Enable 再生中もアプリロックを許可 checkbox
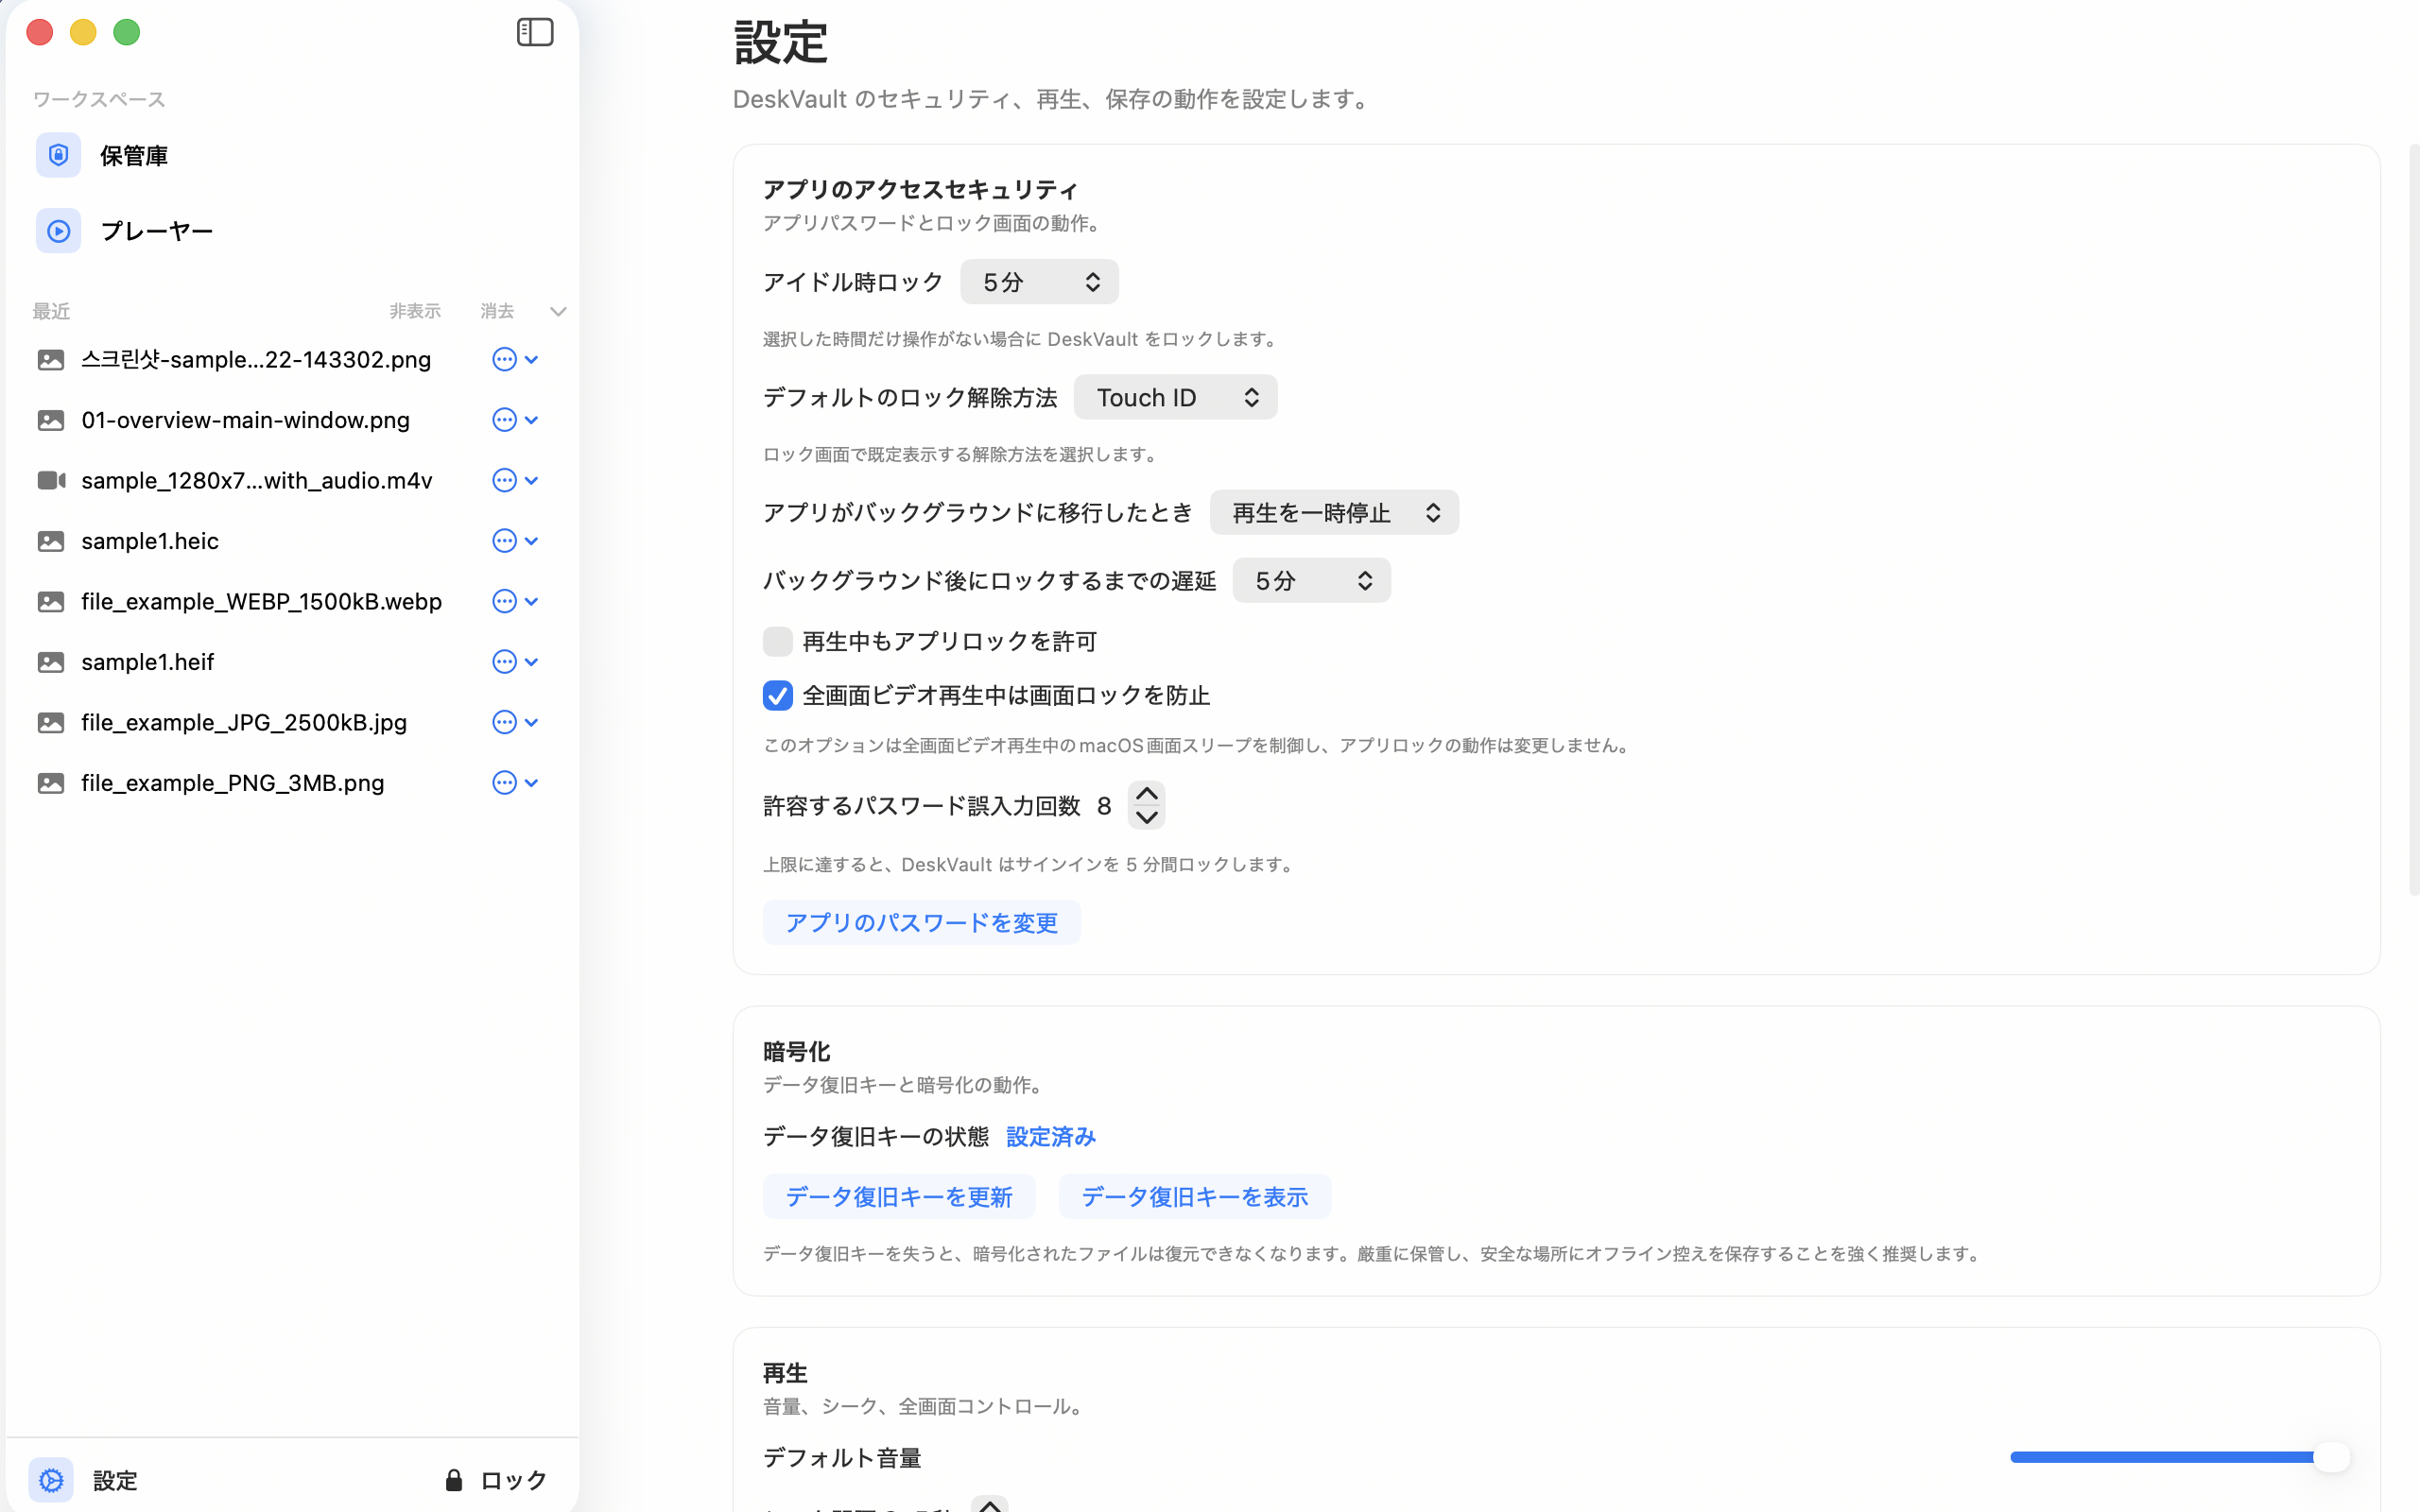The height and width of the screenshot is (1512, 2420). click(x=777, y=641)
